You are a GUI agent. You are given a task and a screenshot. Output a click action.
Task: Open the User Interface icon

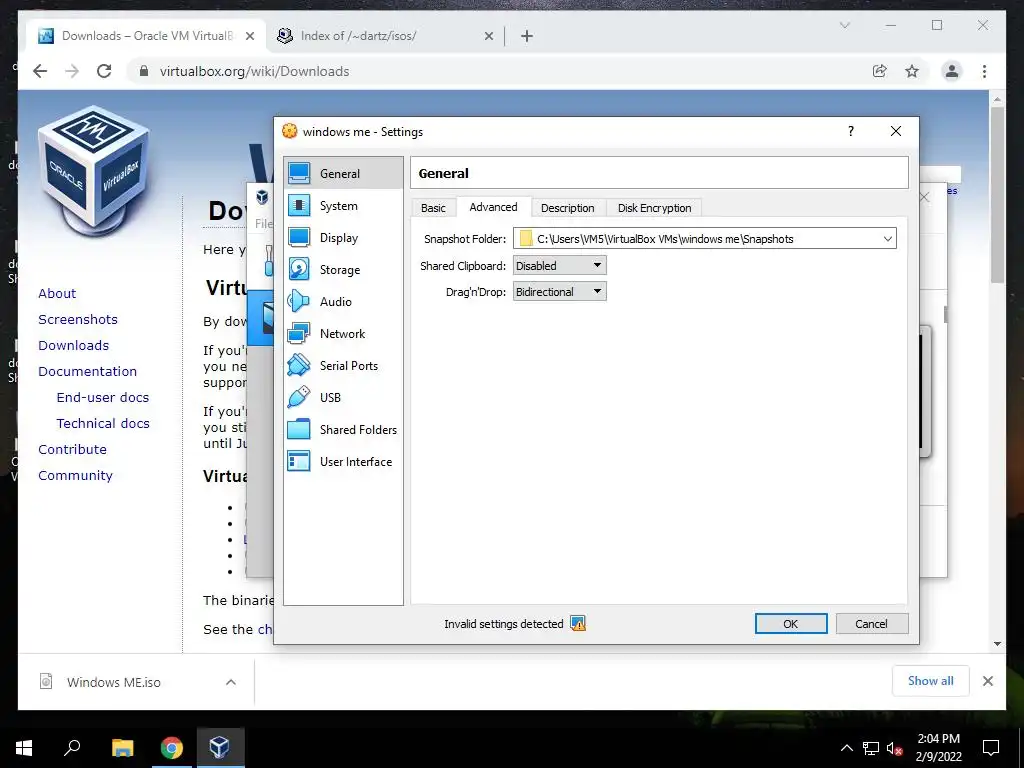(299, 461)
